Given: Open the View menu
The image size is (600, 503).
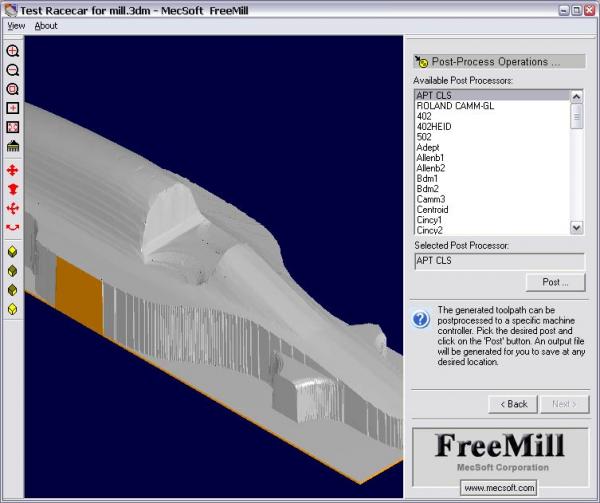Looking at the screenshot, I should click(16, 26).
